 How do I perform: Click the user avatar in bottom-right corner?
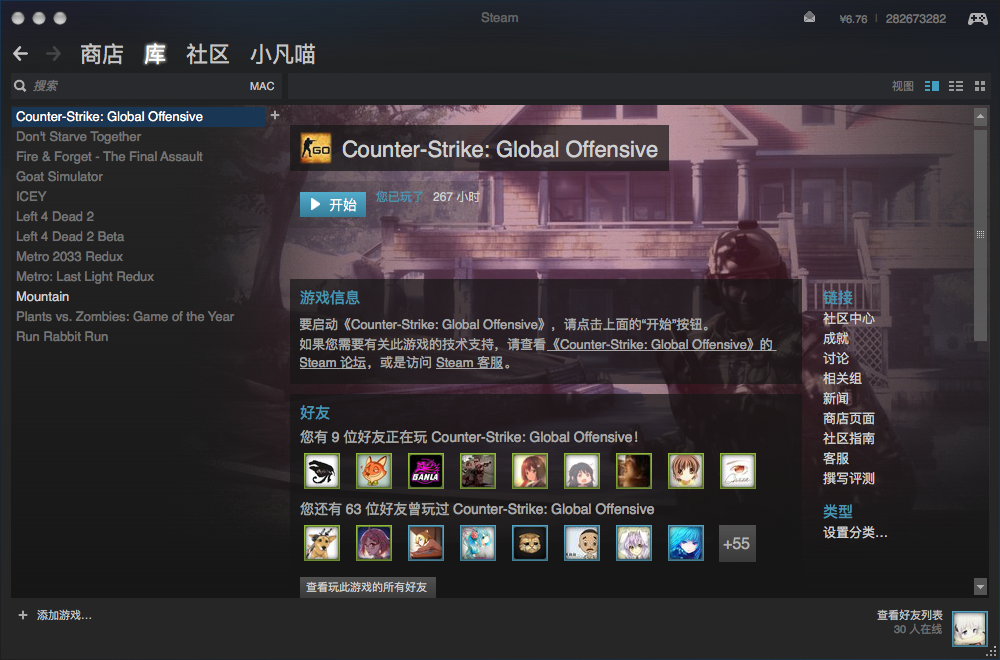click(969, 629)
